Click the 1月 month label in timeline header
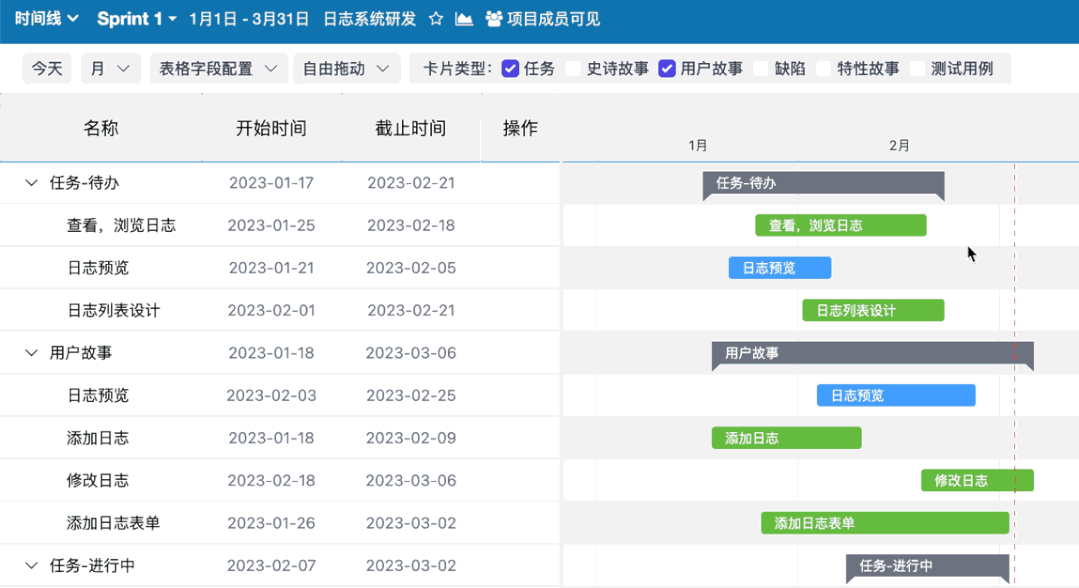 click(x=697, y=145)
